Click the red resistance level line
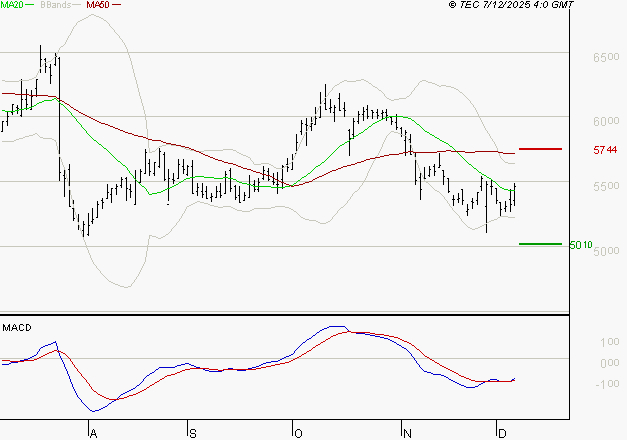Viewport: 627px width, 440px height. coord(540,149)
